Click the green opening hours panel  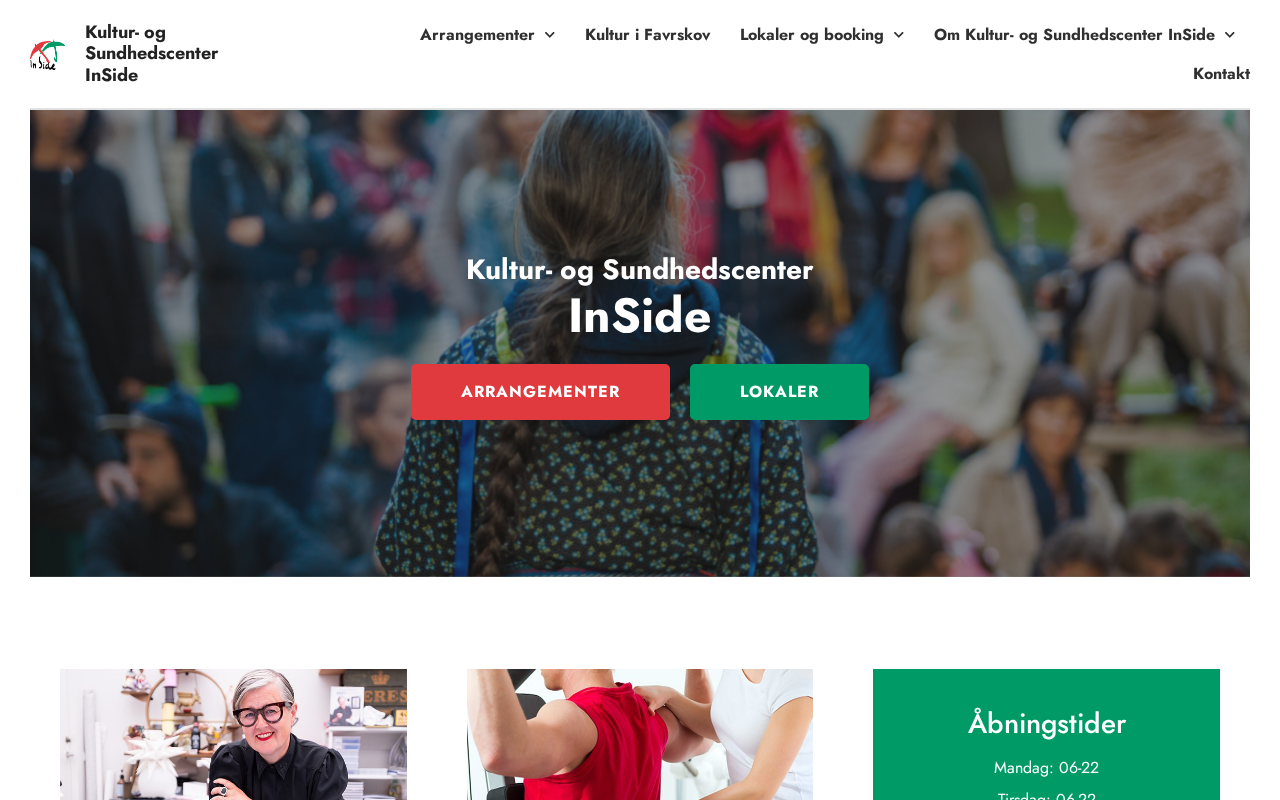tap(1046, 734)
